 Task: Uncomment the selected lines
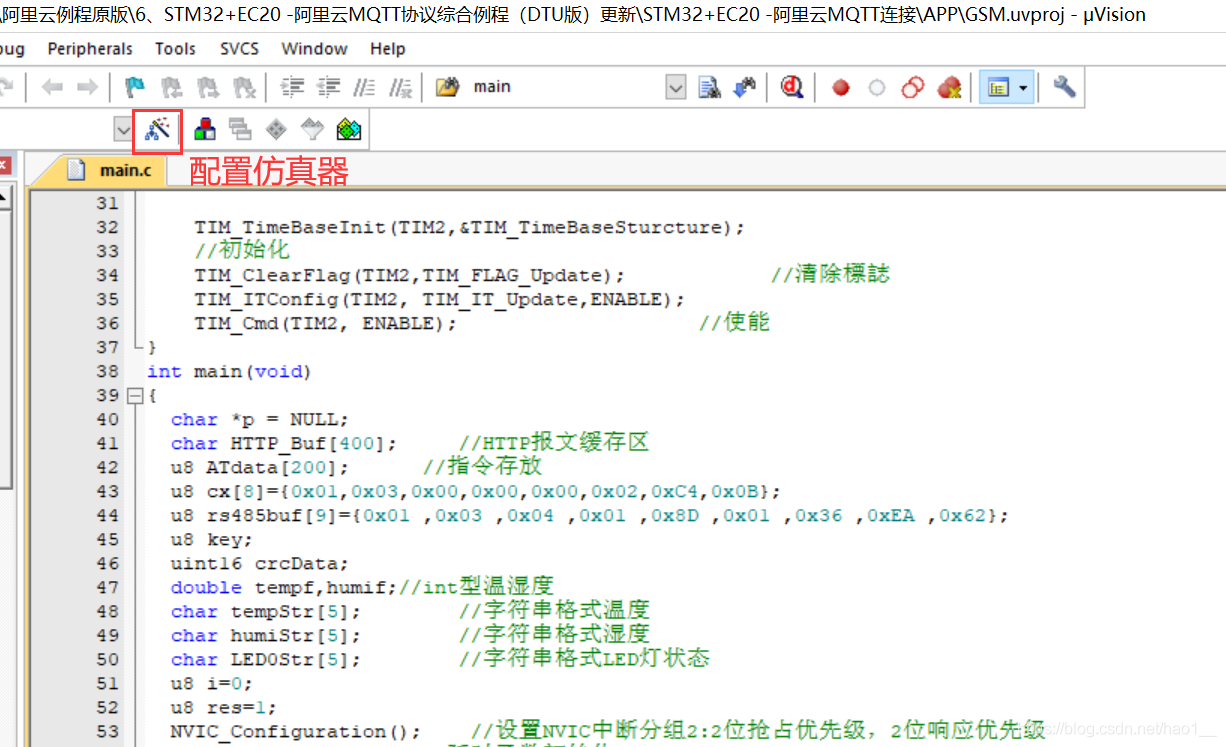pyautogui.click(x=401, y=87)
